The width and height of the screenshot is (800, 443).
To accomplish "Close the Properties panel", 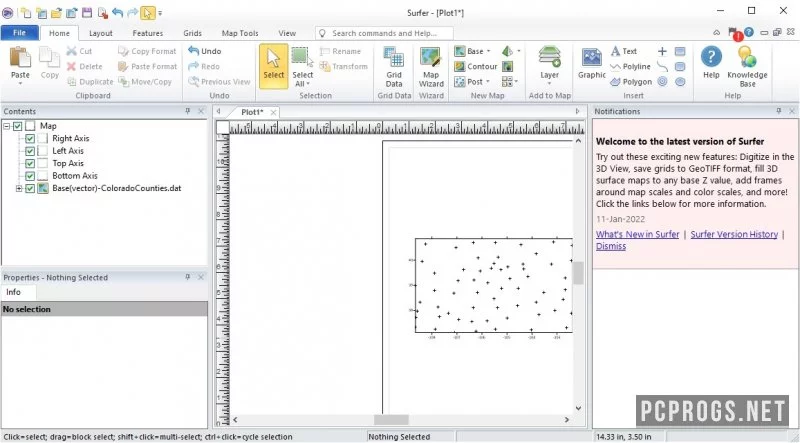I will pyautogui.click(x=201, y=277).
